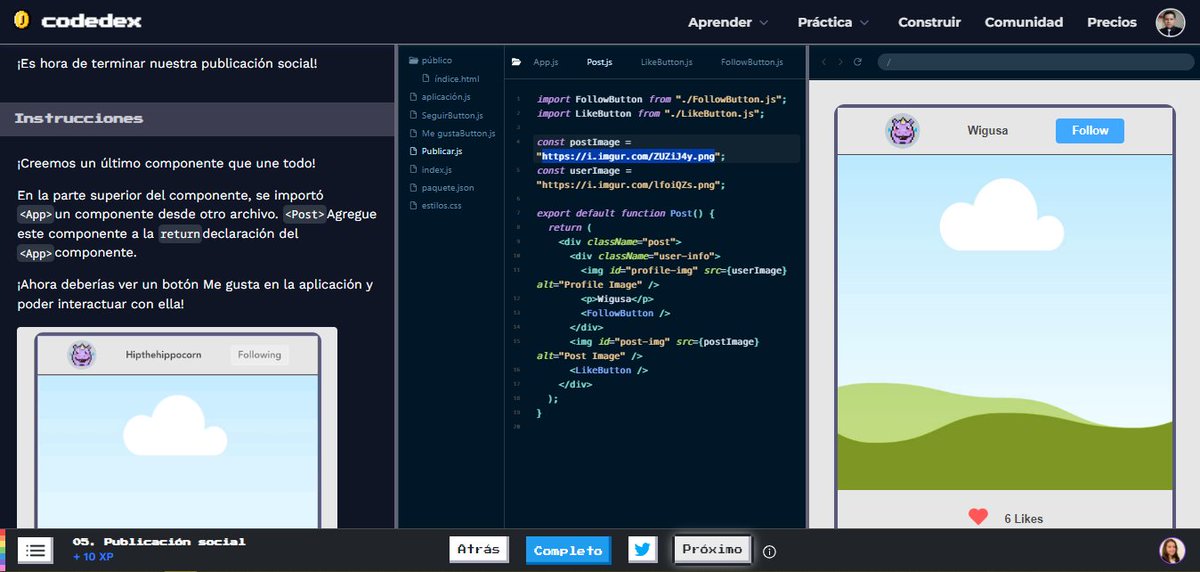The height and width of the screenshot is (572, 1200).
Task: Open the Comunidad menu item
Action: pyautogui.click(x=1024, y=22)
